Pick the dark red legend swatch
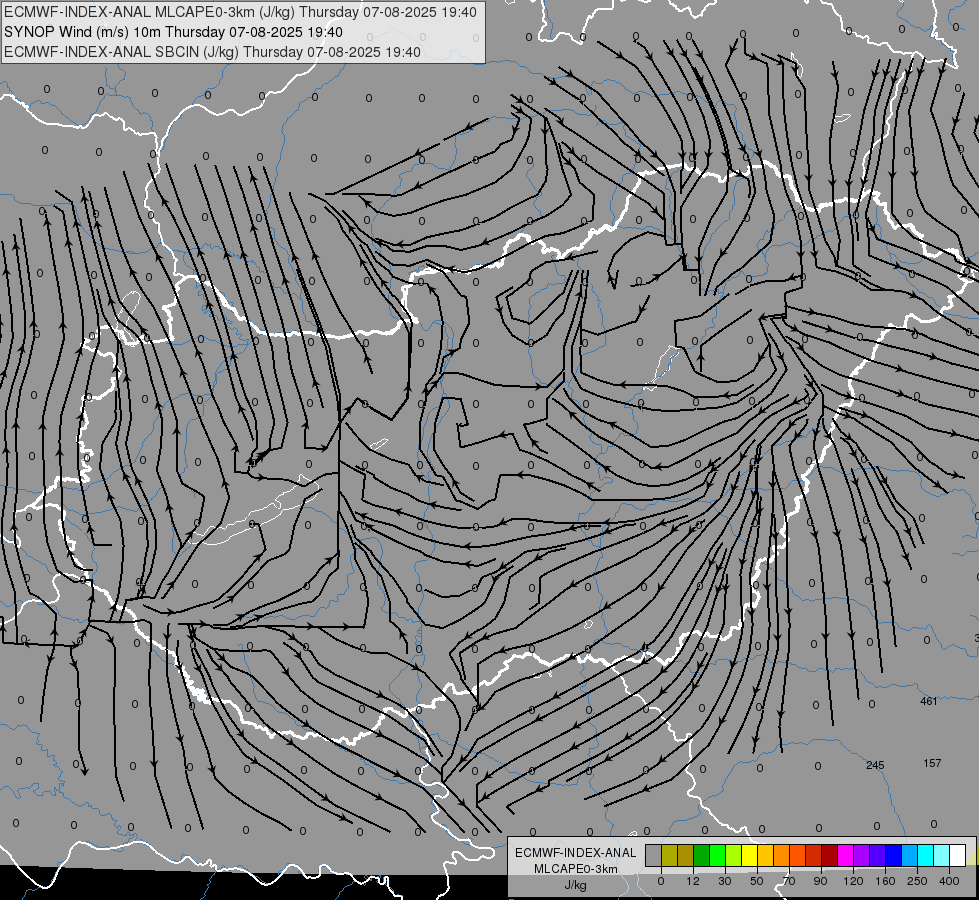Image resolution: width=979 pixels, height=900 pixels. point(830,856)
